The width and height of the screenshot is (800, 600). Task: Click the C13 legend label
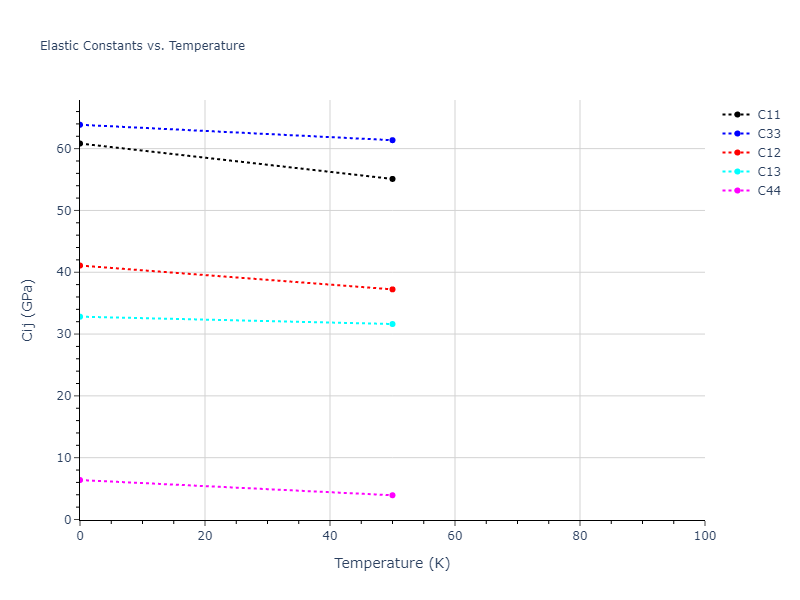768,172
